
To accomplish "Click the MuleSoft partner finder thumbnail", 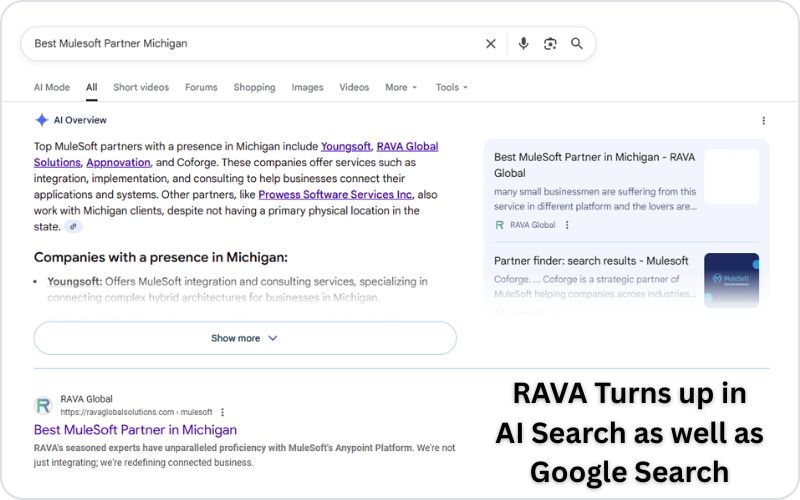I will 731,279.
